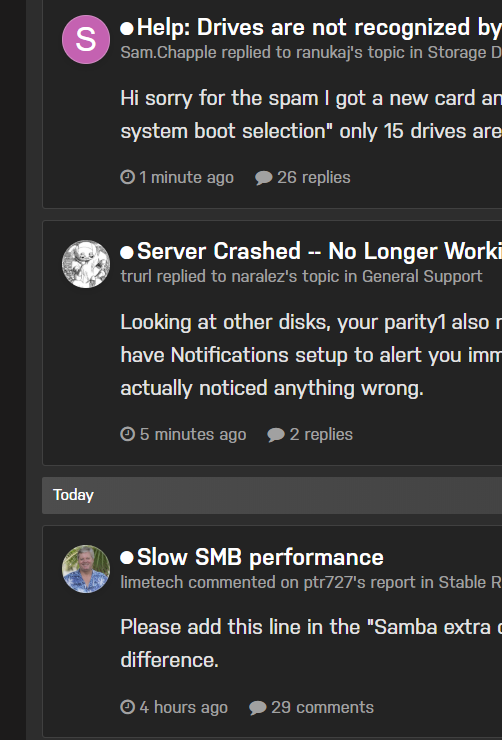Screen dimensions: 502x740
Task: Click unread dot beside Server Crashed topic
Action: click(127, 252)
